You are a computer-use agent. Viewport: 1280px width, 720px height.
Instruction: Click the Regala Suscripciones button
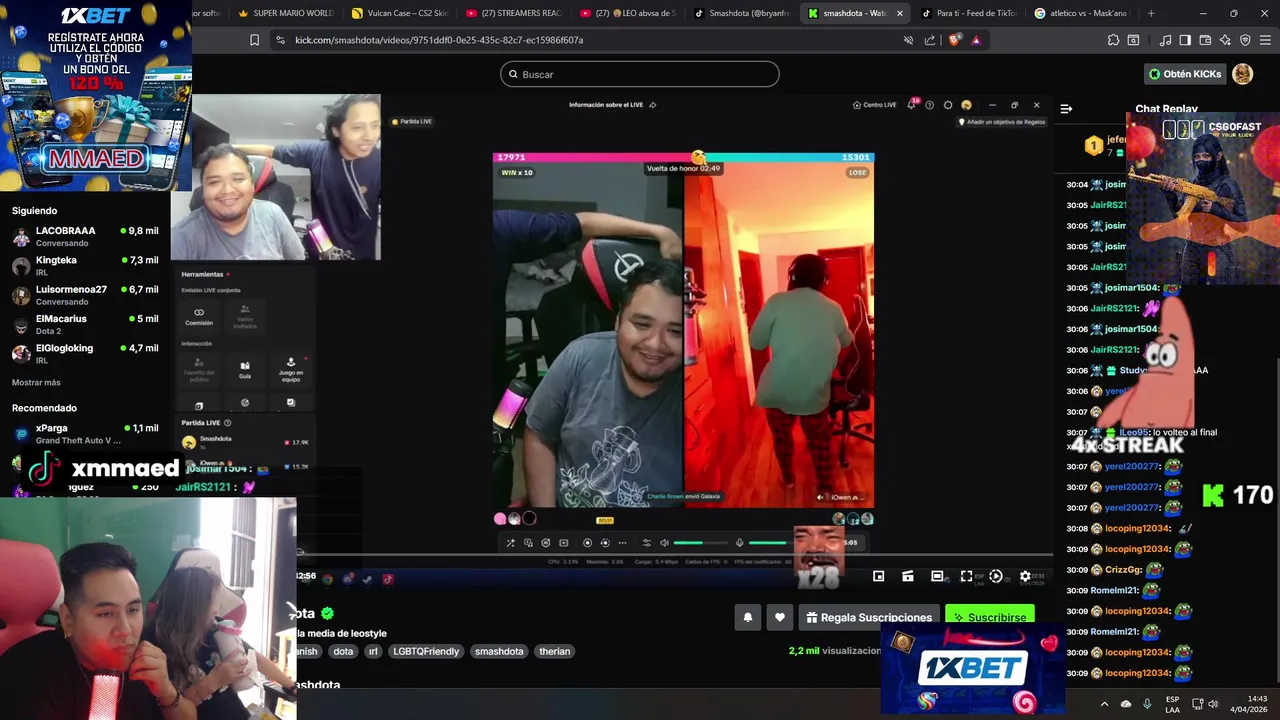pyautogui.click(x=868, y=617)
